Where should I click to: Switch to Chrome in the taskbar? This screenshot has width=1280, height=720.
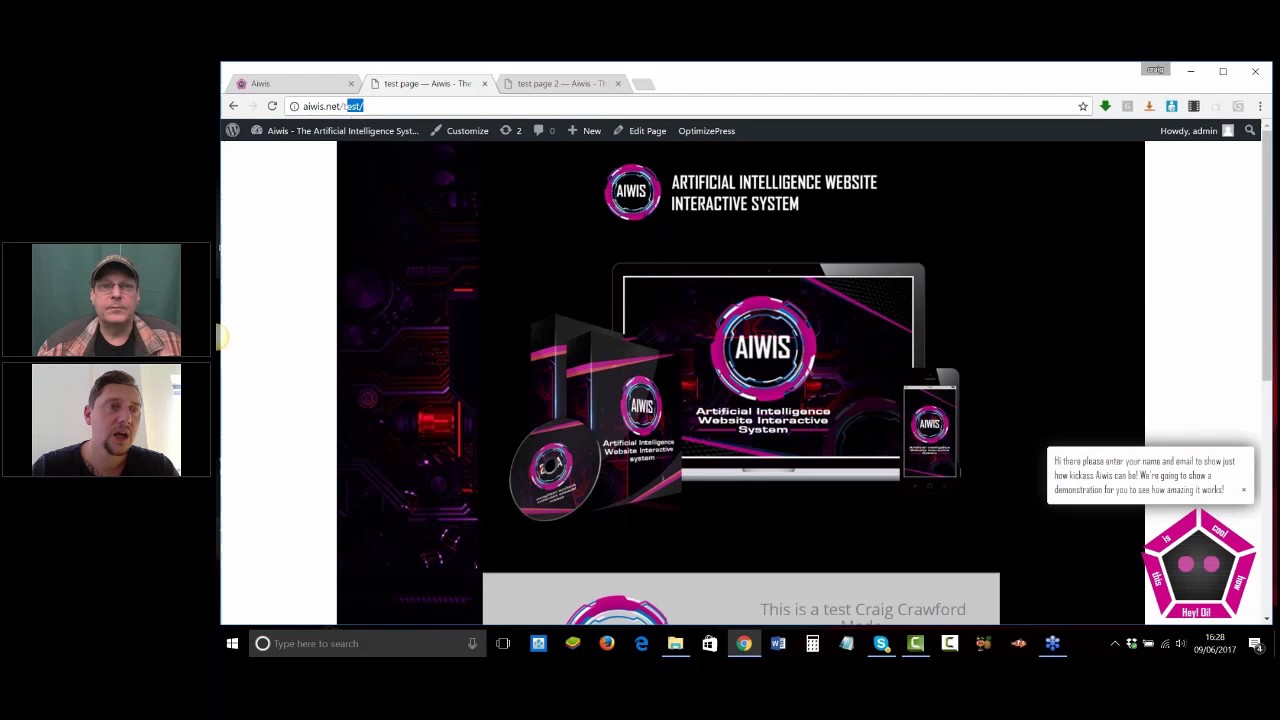click(744, 644)
